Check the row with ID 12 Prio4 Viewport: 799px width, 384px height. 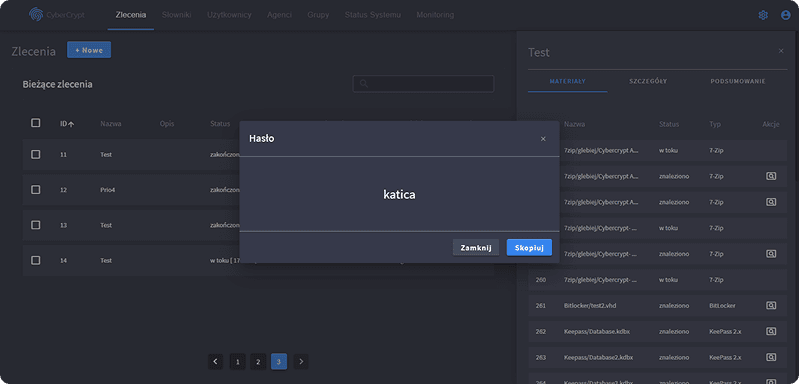click(36, 189)
